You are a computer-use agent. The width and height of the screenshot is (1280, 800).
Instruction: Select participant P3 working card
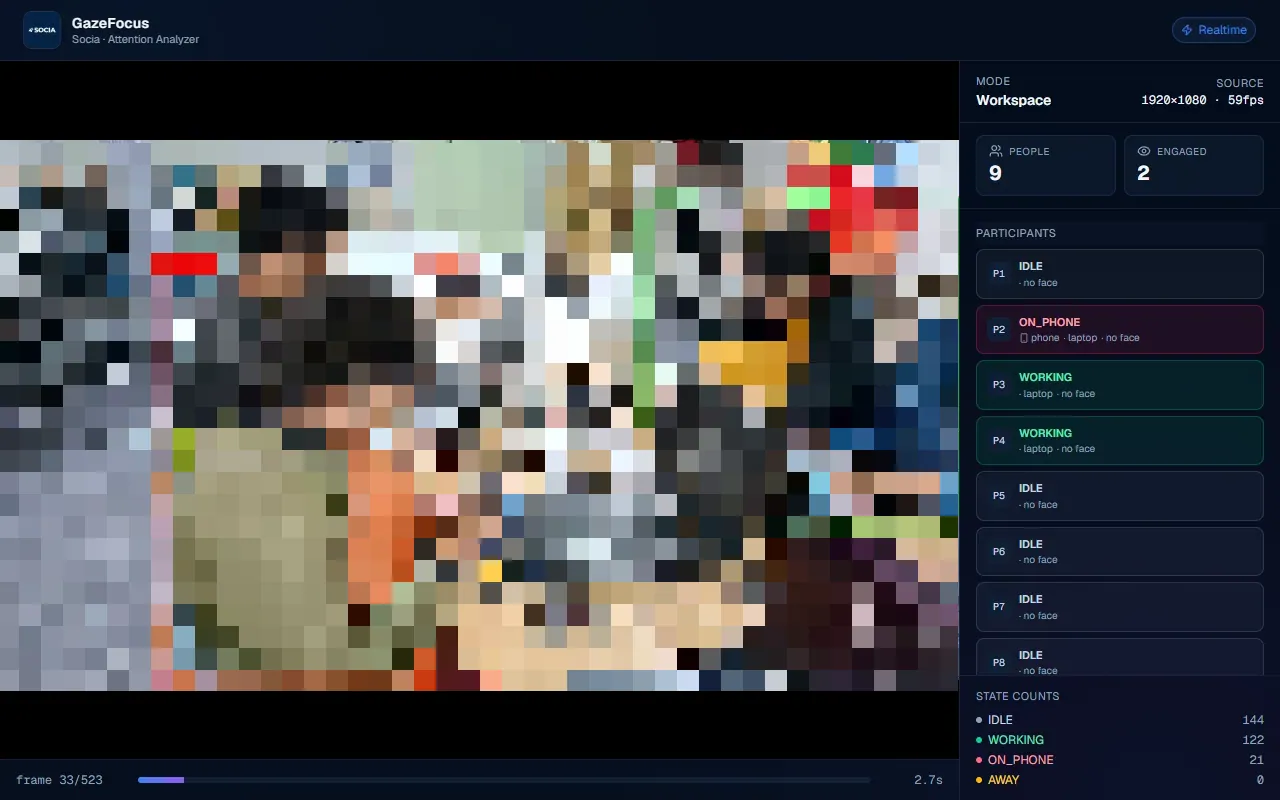click(1119, 385)
